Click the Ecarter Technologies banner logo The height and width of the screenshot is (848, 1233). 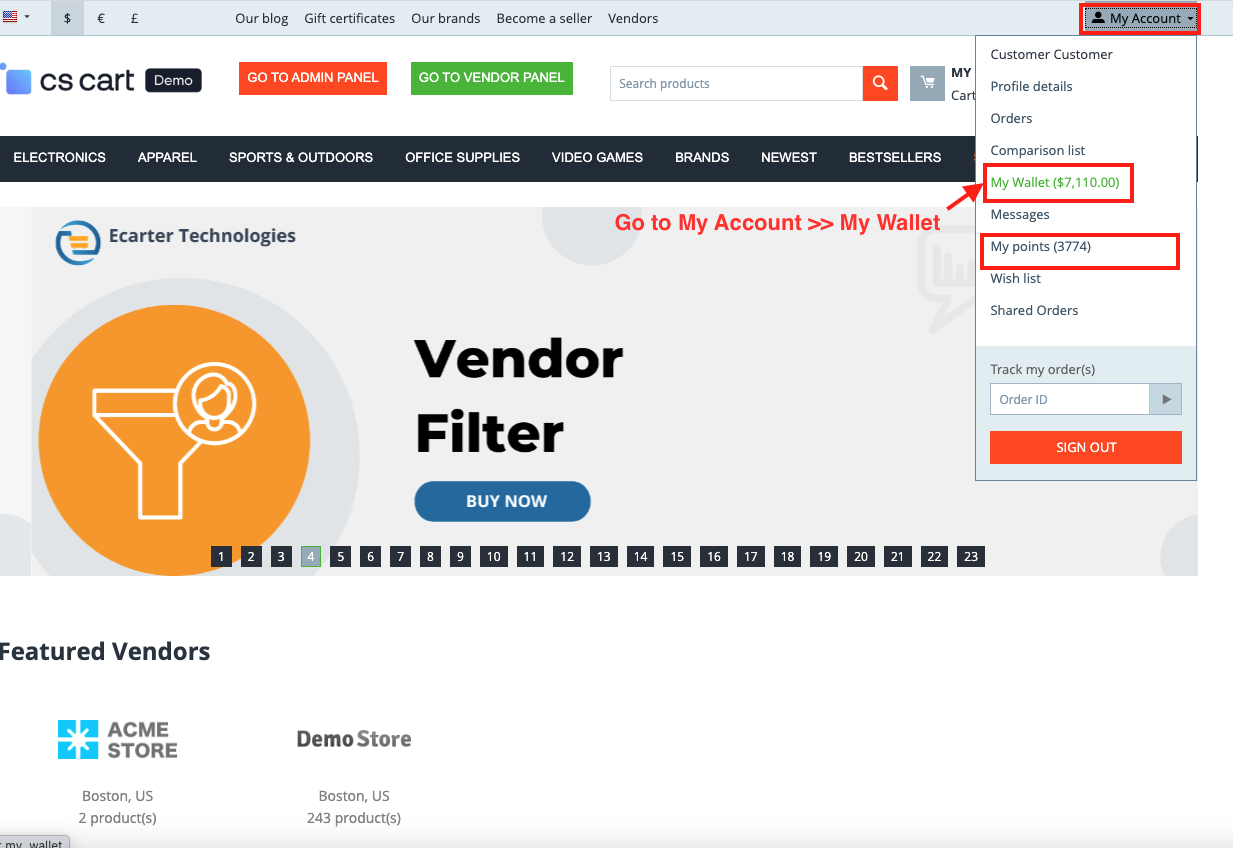click(x=176, y=240)
